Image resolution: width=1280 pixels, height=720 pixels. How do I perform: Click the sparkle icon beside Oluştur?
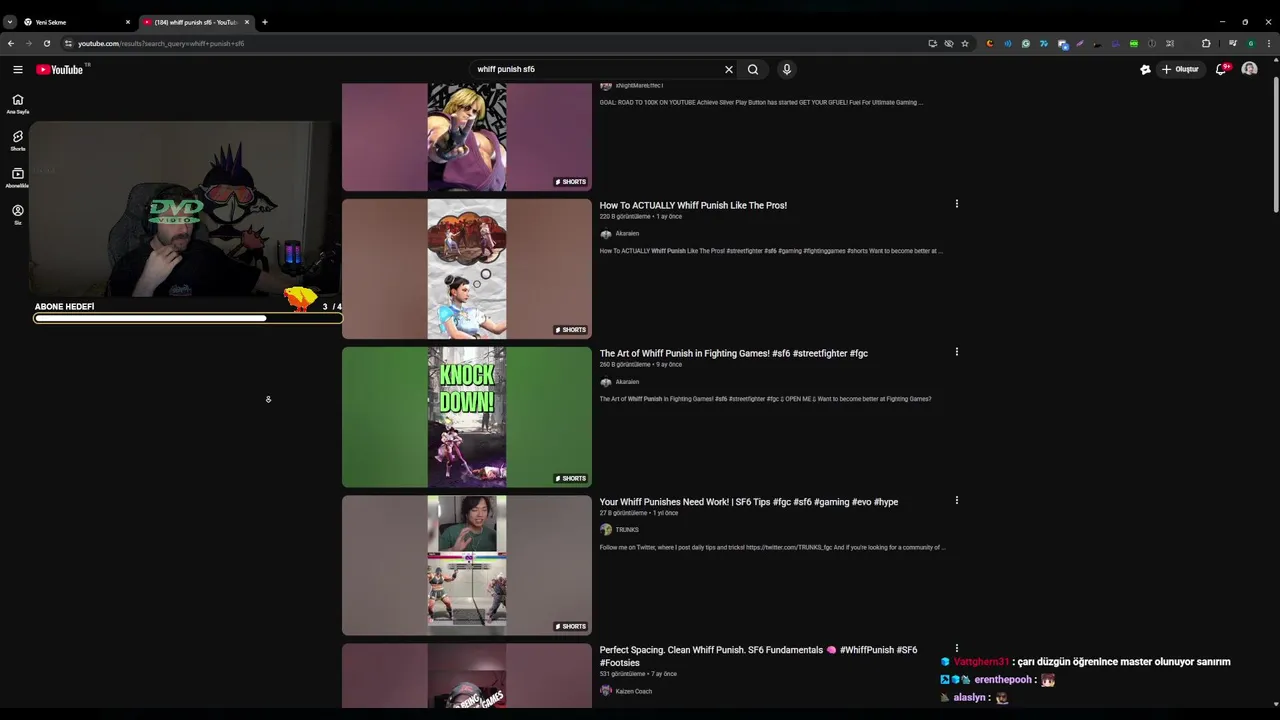(x=1145, y=69)
